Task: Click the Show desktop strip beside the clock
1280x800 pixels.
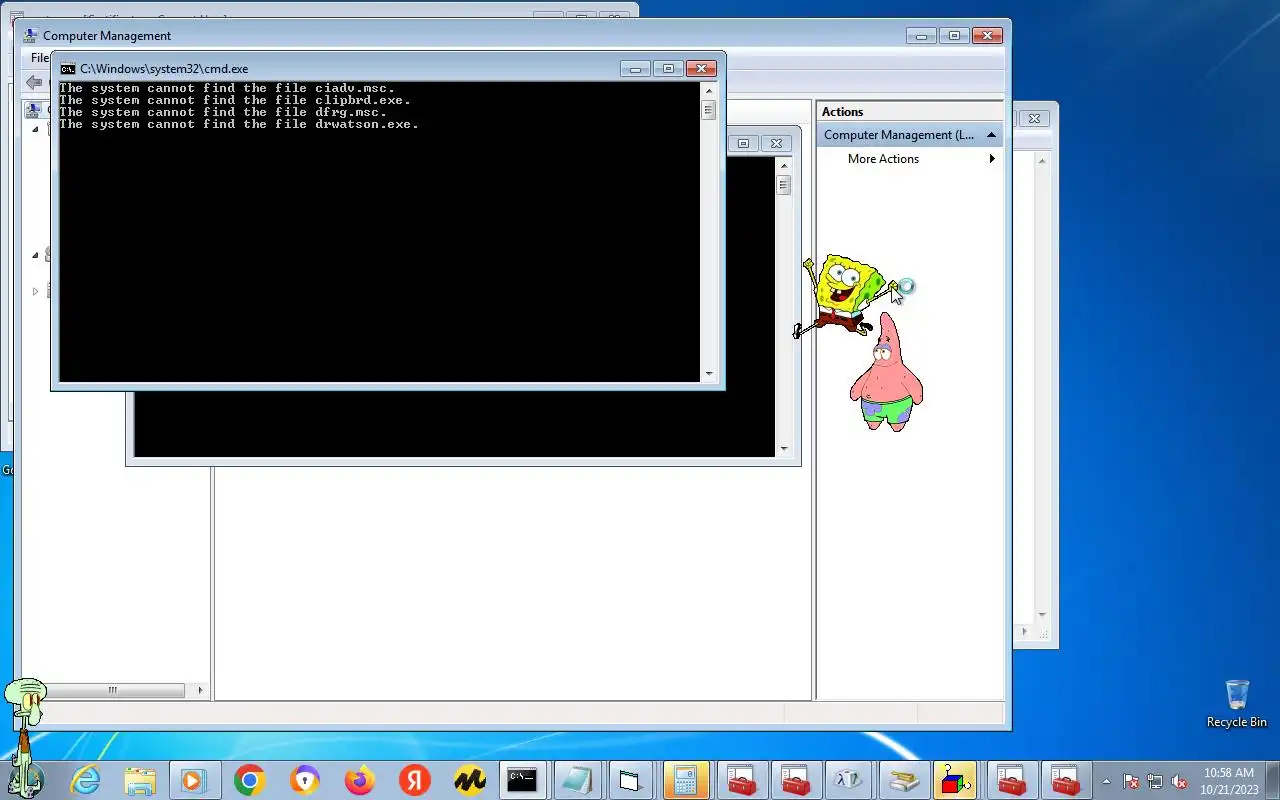Action: tap(1272, 781)
